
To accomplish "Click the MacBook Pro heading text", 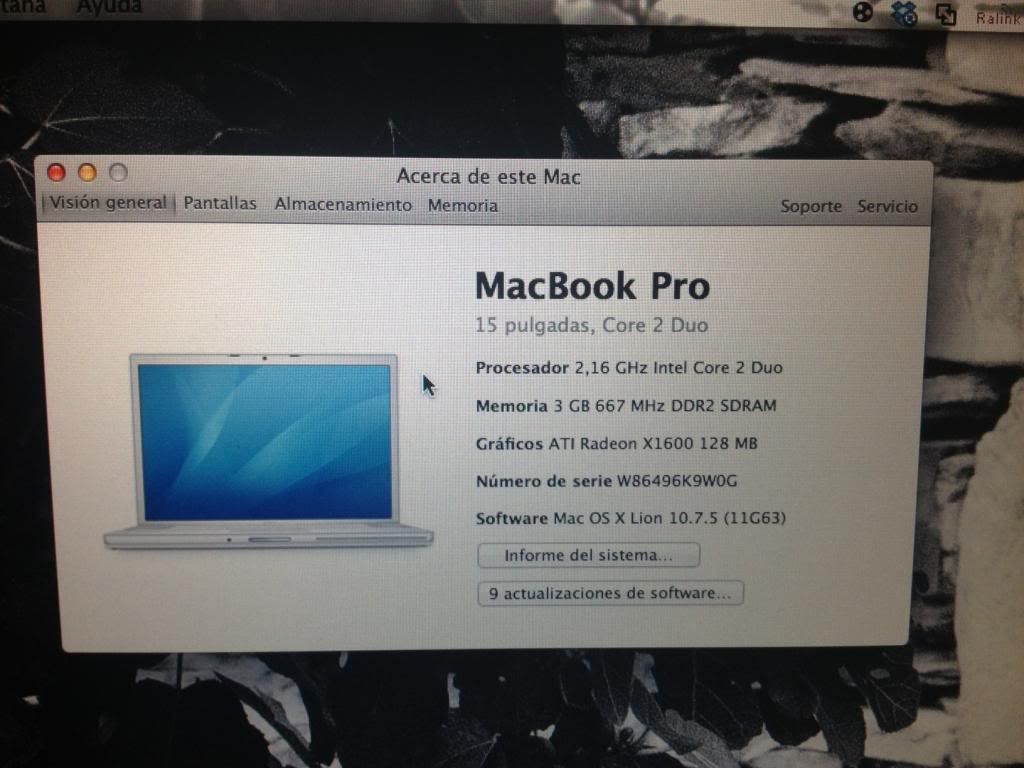I will click(x=592, y=286).
